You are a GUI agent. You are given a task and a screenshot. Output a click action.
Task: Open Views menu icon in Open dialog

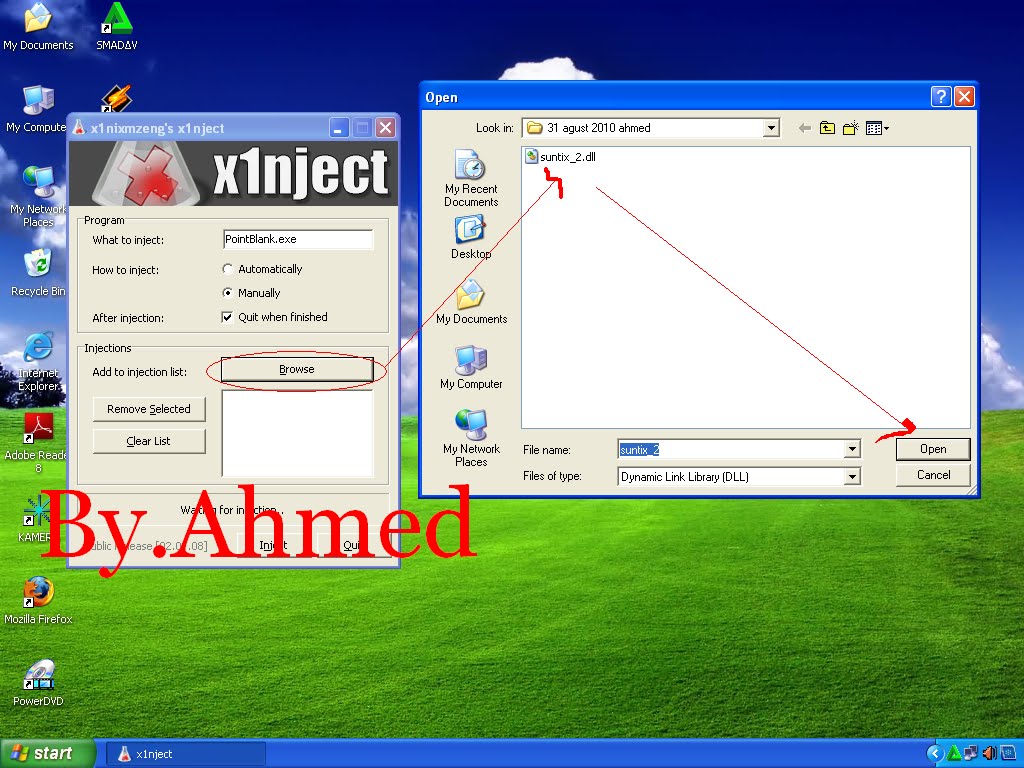click(x=877, y=128)
